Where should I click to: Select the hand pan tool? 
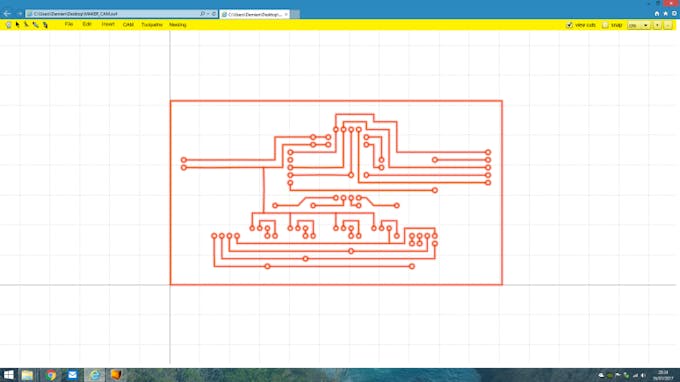point(9,25)
